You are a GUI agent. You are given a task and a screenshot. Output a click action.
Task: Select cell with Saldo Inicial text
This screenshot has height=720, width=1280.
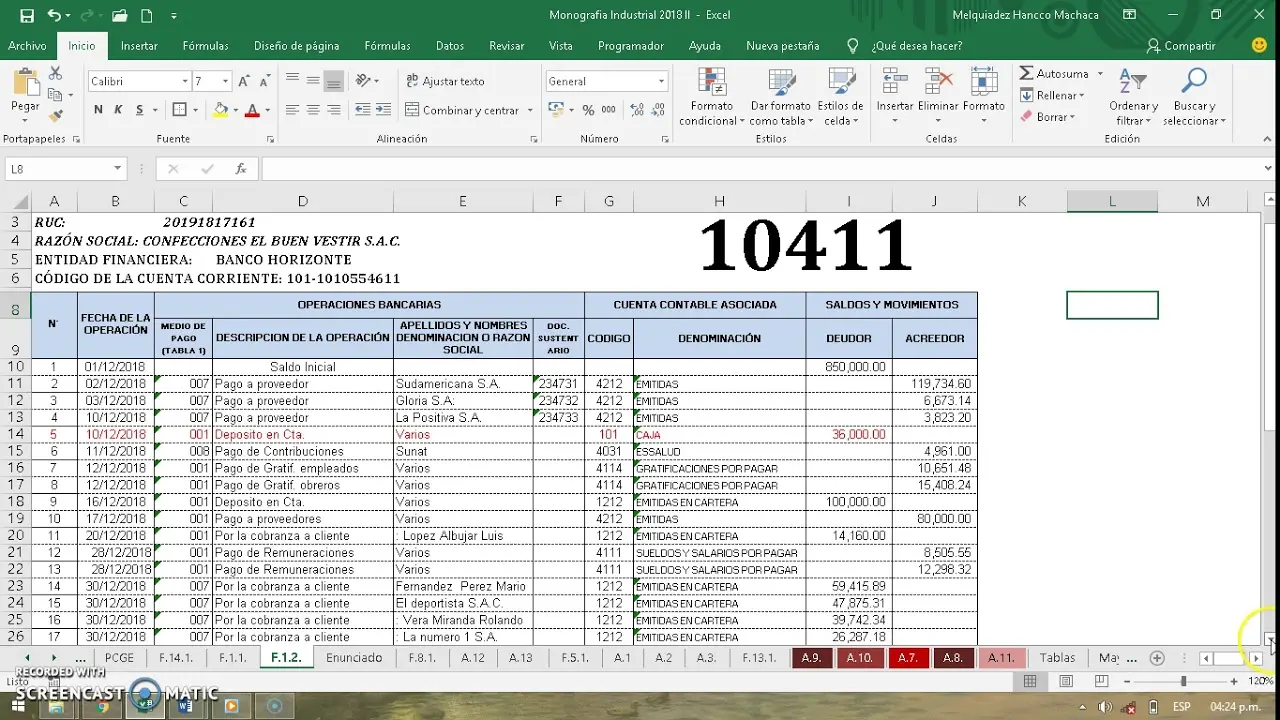pyautogui.click(x=302, y=367)
